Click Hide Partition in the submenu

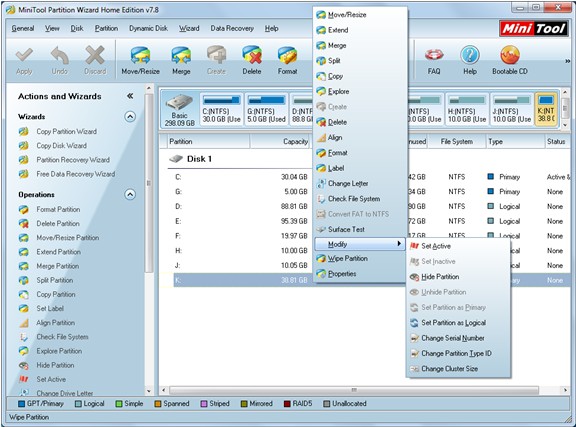click(x=458, y=277)
